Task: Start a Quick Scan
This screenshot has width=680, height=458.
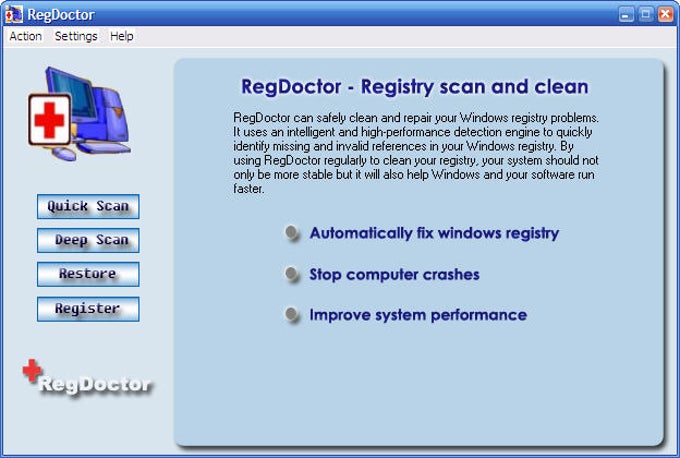Action: 88,206
